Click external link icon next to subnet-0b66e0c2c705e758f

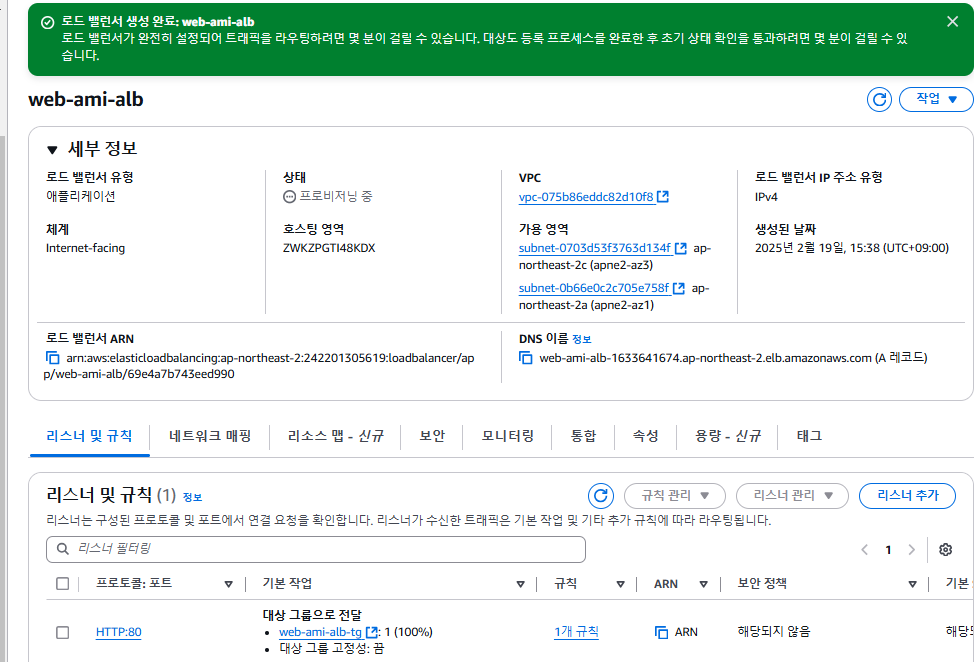click(x=679, y=289)
